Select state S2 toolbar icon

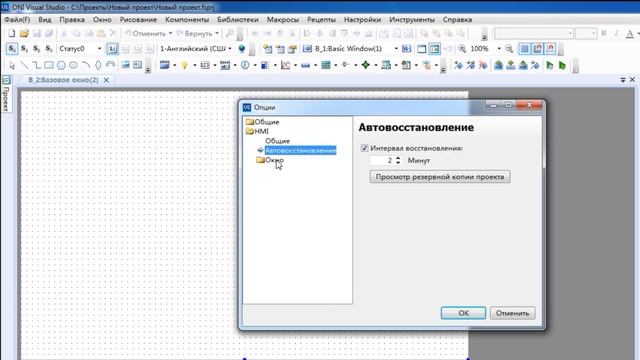pyautogui.click(x=36, y=49)
